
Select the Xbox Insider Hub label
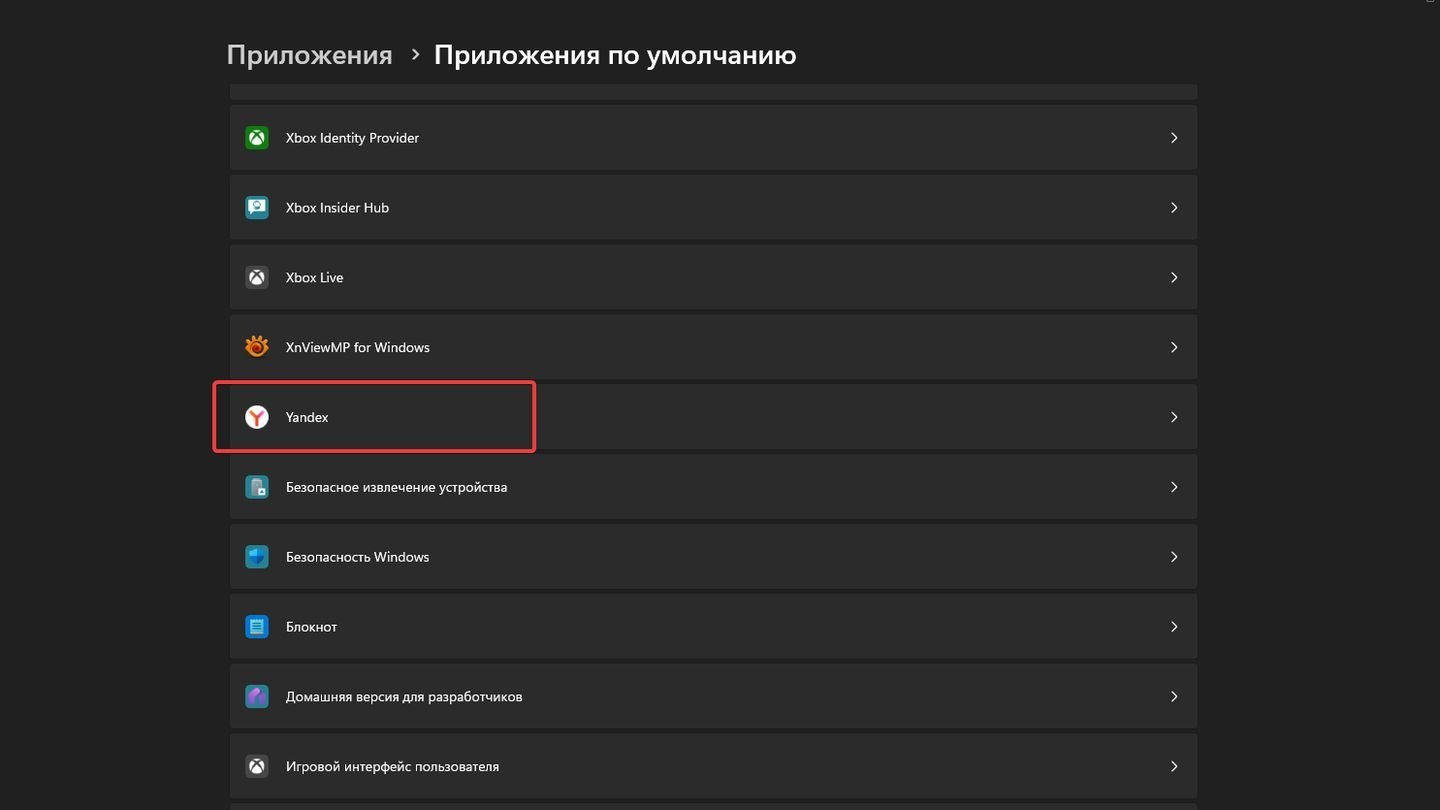(x=337, y=208)
